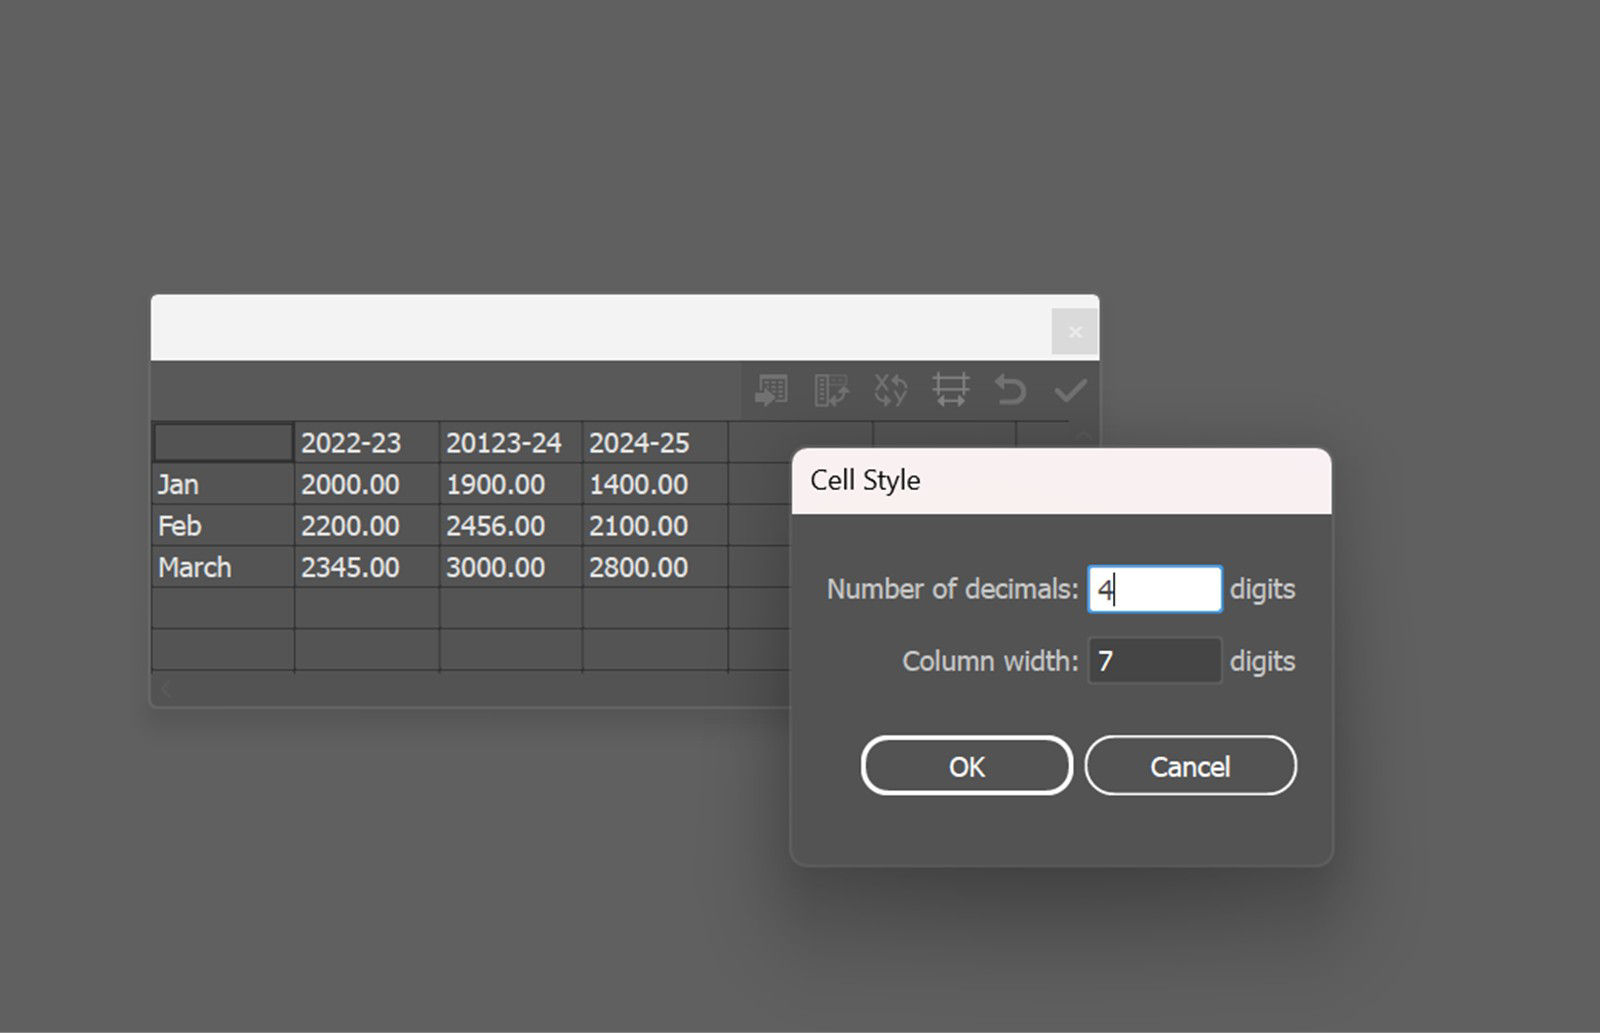Select the Import data icon
This screenshot has height=1033, width=1600.
(x=770, y=390)
